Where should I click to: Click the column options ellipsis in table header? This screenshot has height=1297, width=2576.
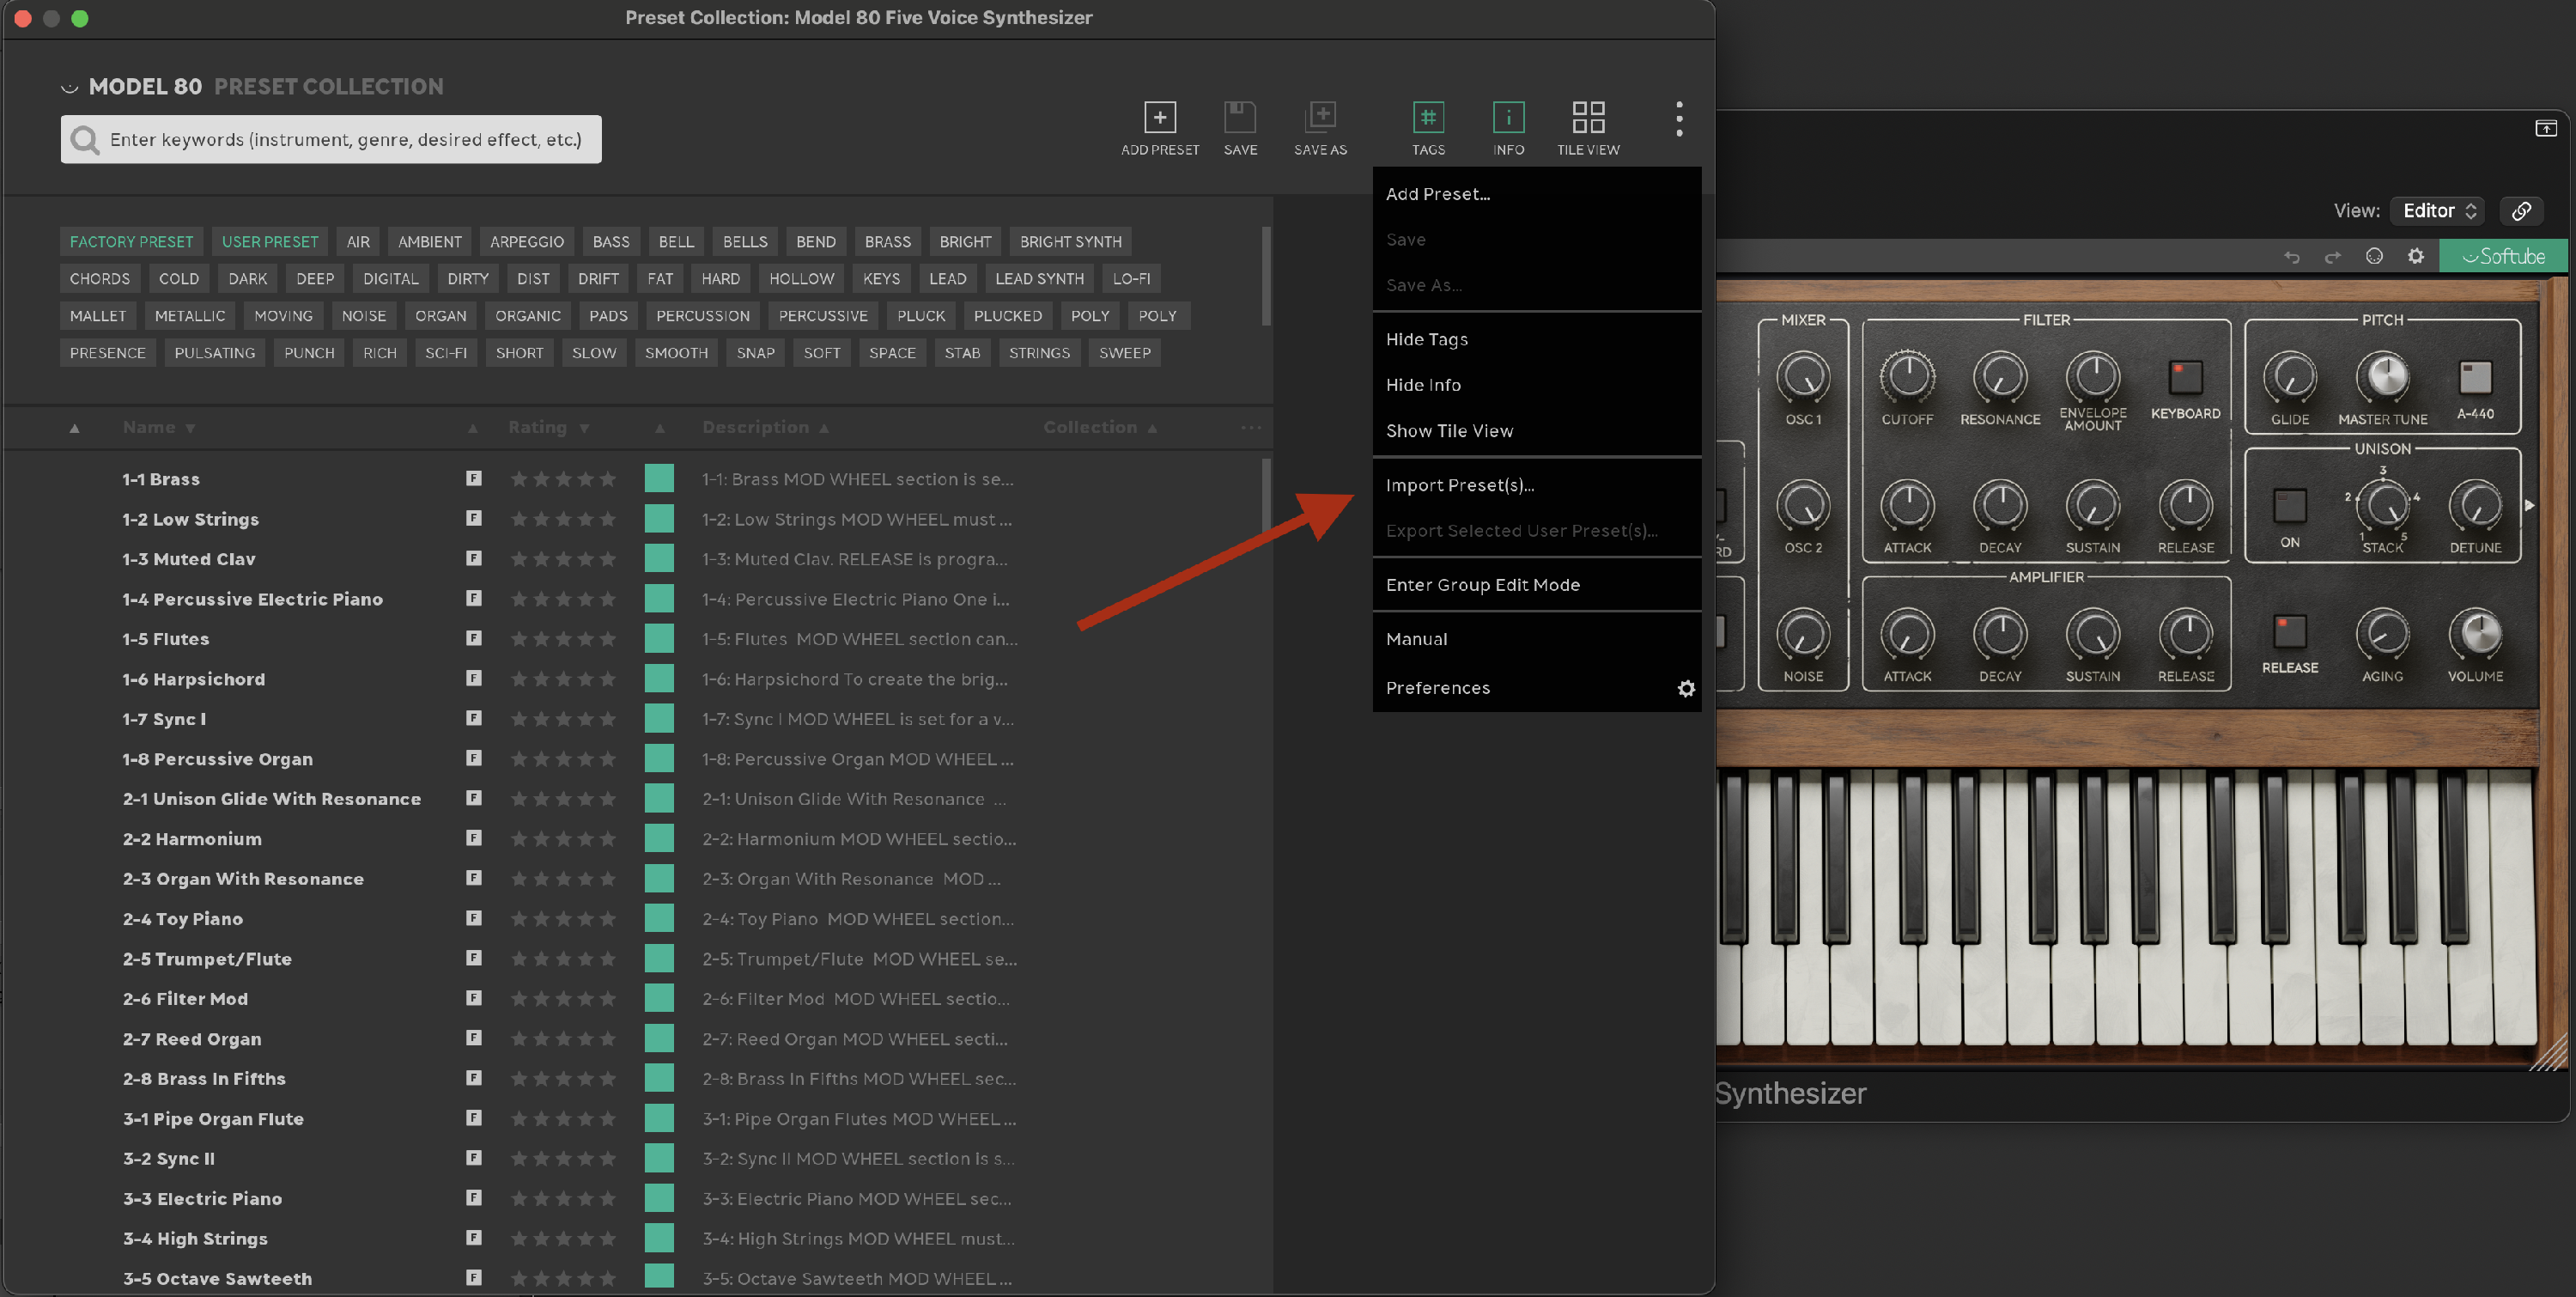click(x=1250, y=427)
